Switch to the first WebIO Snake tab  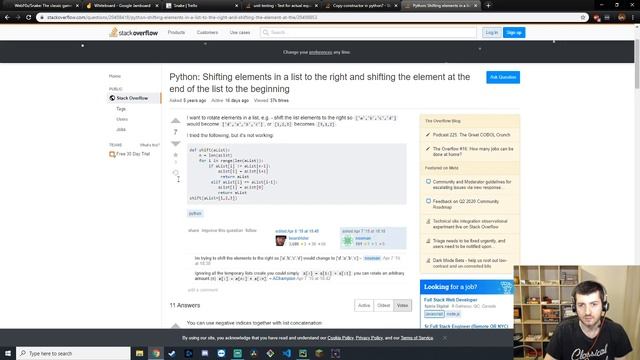(41, 6)
